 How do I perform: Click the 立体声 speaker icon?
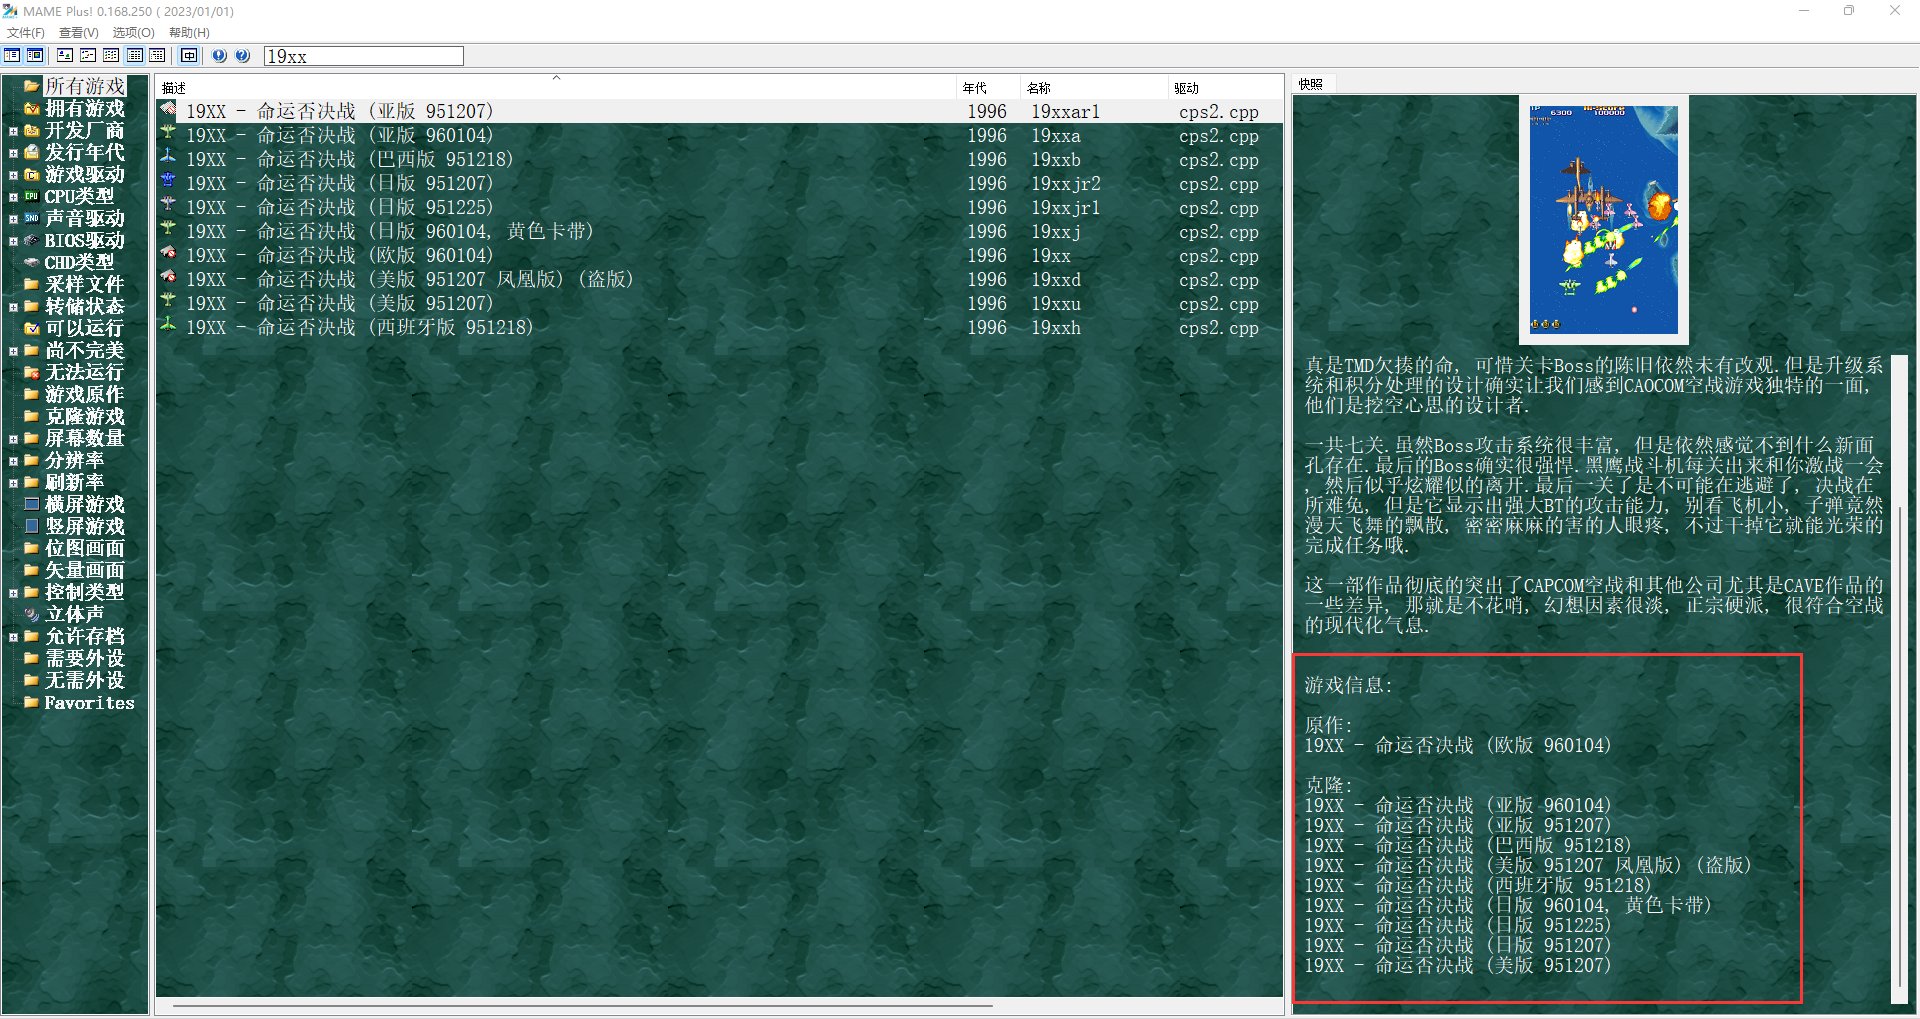tap(32, 615)
